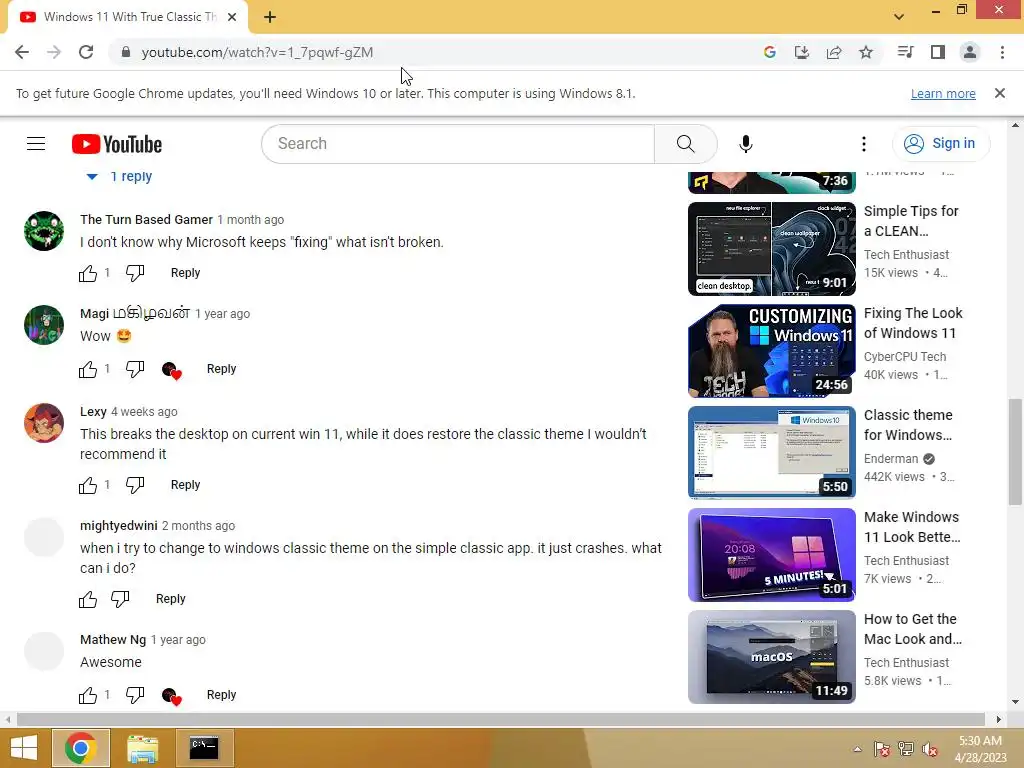This screenshot has width=1024, height=768.
Task: Dismiss the Chrome update notification bar
Action: tap(1000, 93)
